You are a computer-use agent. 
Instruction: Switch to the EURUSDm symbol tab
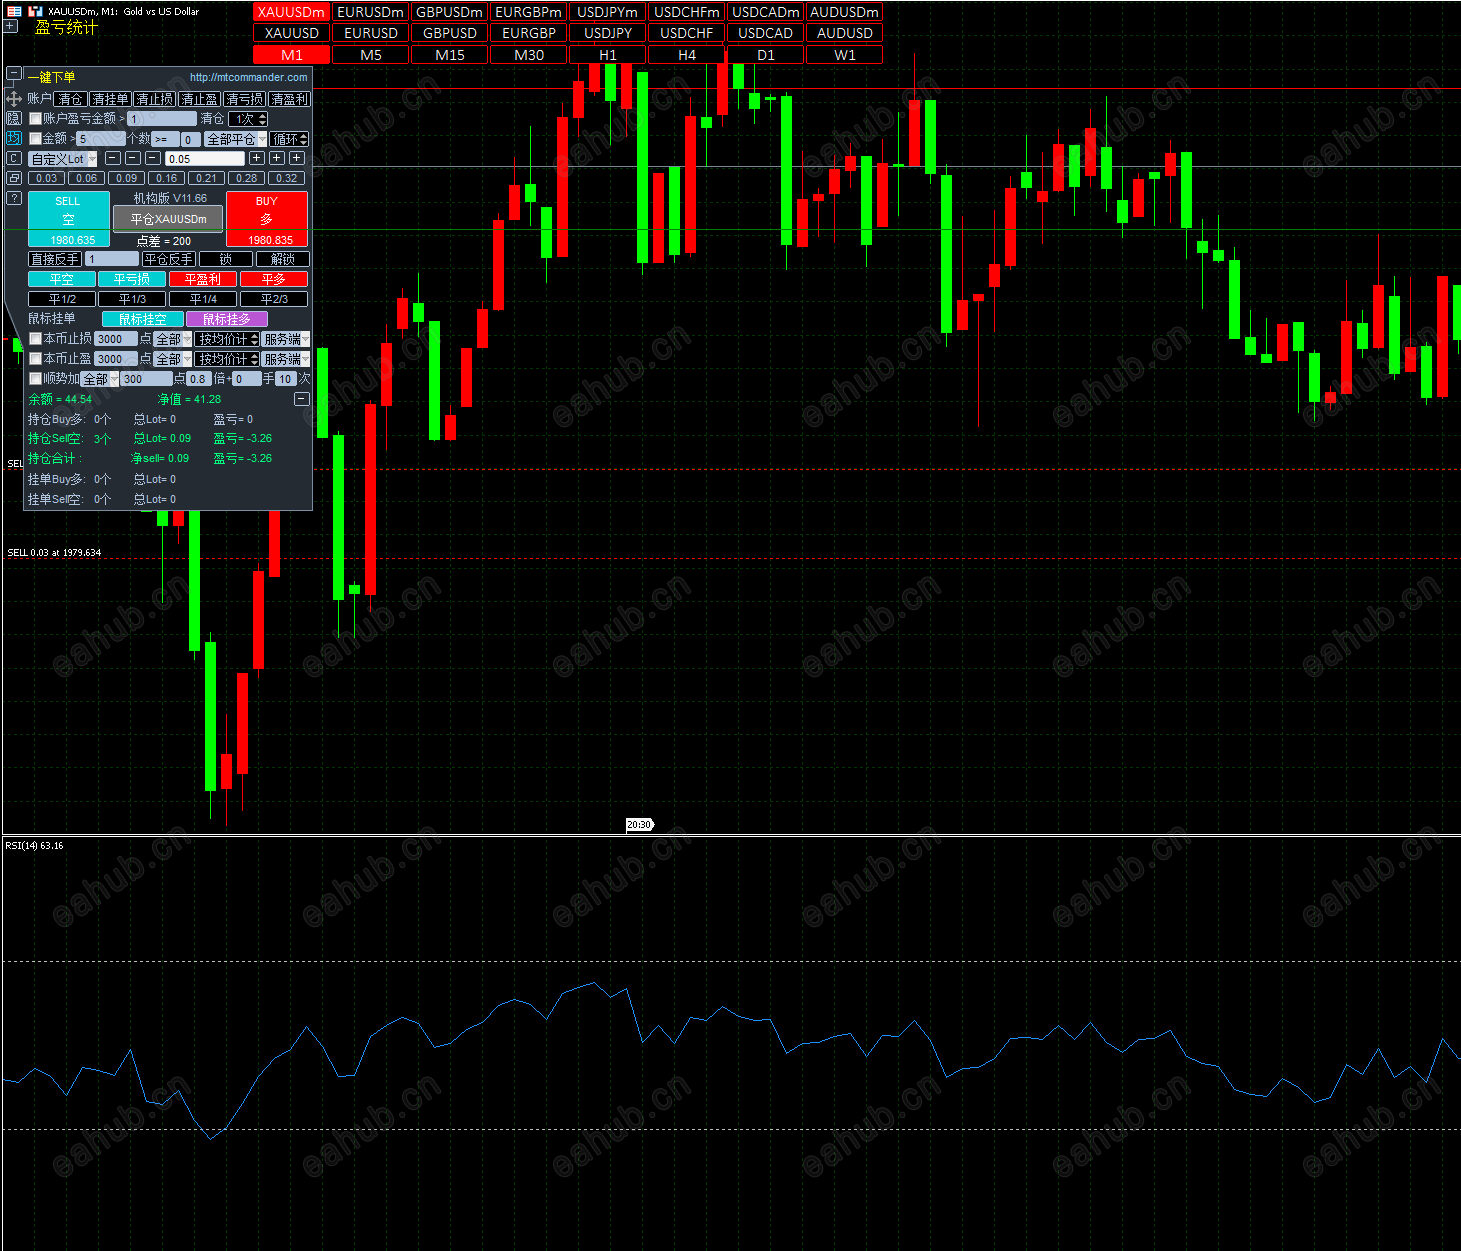(x=371, y=12)
